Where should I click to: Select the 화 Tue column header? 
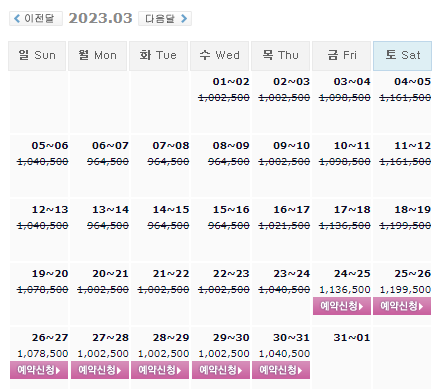(x=158, y=56)
